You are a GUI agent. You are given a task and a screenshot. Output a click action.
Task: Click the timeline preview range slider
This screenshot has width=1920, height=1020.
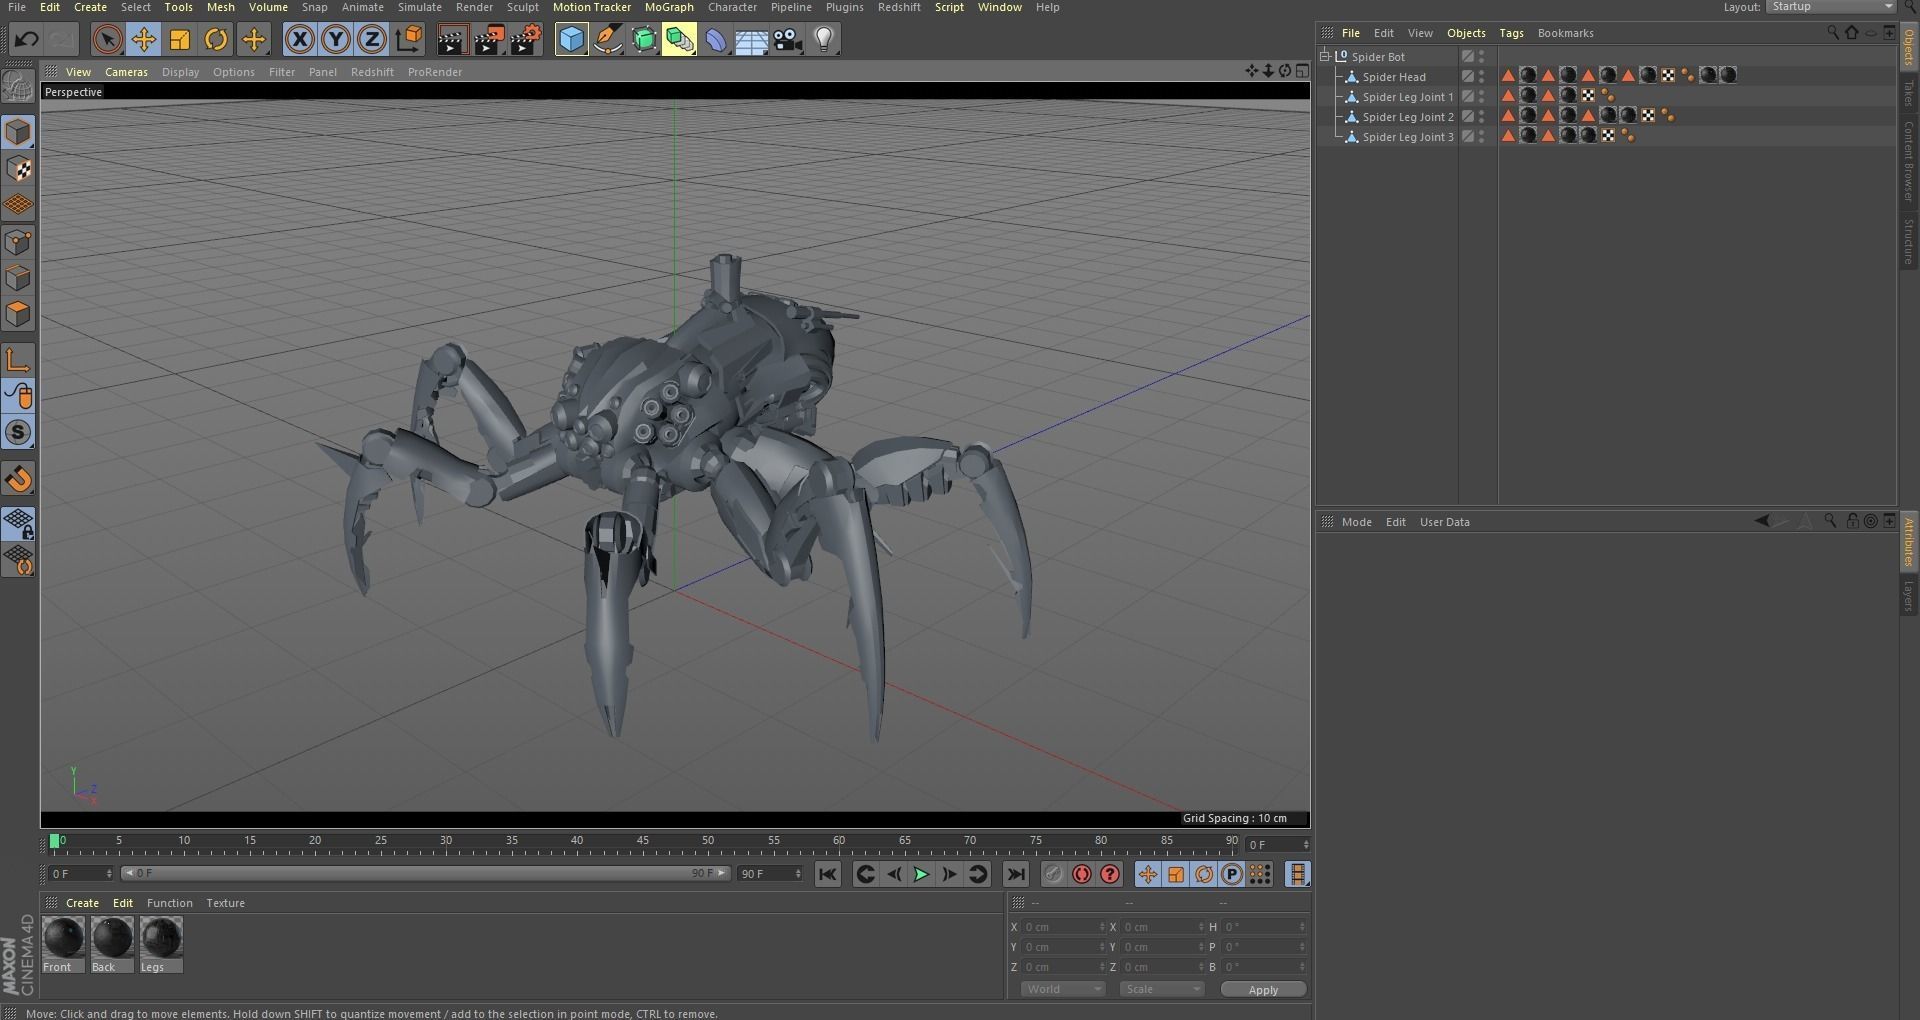pyautogui.click(x=425, y=873)
